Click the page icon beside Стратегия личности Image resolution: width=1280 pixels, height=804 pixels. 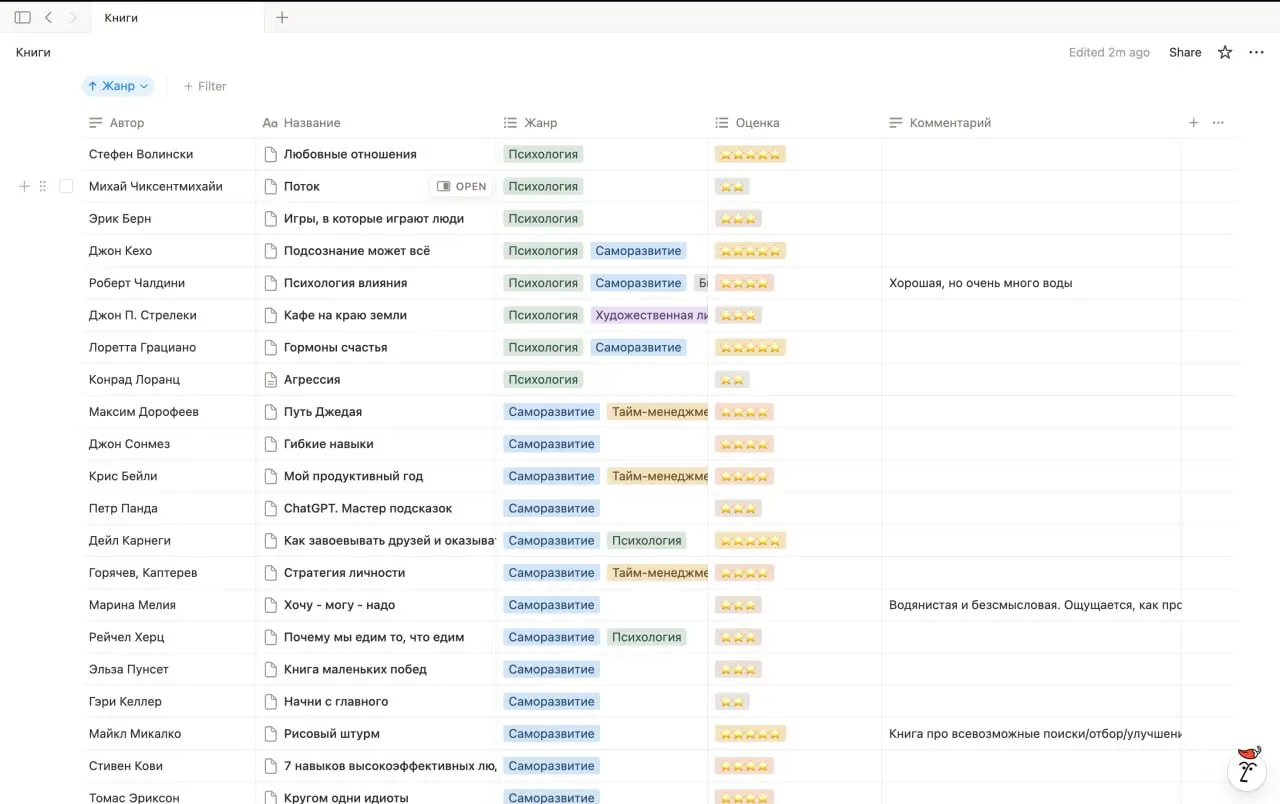[270, 573]
